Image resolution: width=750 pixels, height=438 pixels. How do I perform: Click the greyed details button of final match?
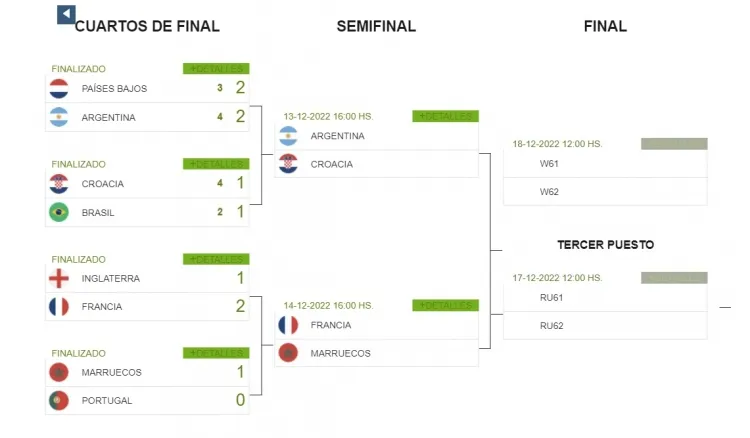tap(674, 143)
